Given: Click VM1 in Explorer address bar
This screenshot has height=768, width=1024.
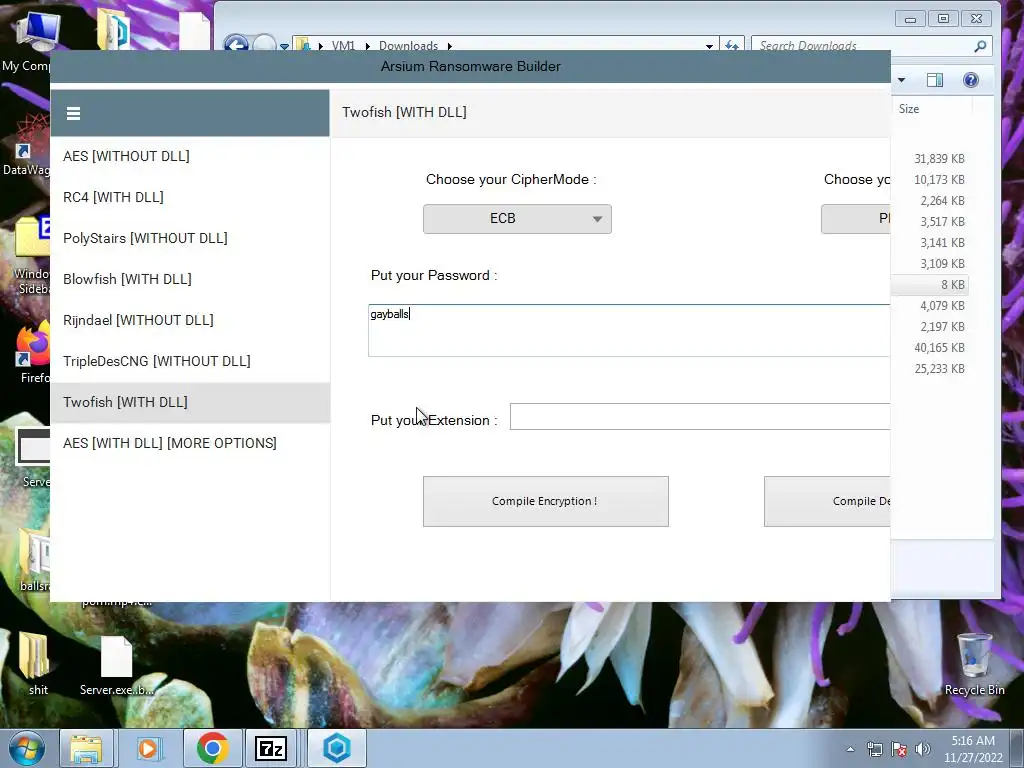Looking at the screenshot, I should pyautogui.click(x=343, y=46).
